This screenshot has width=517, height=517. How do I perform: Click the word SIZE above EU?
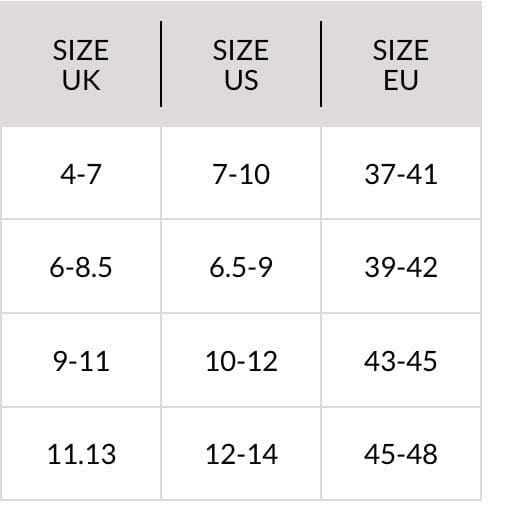(401, 50)
